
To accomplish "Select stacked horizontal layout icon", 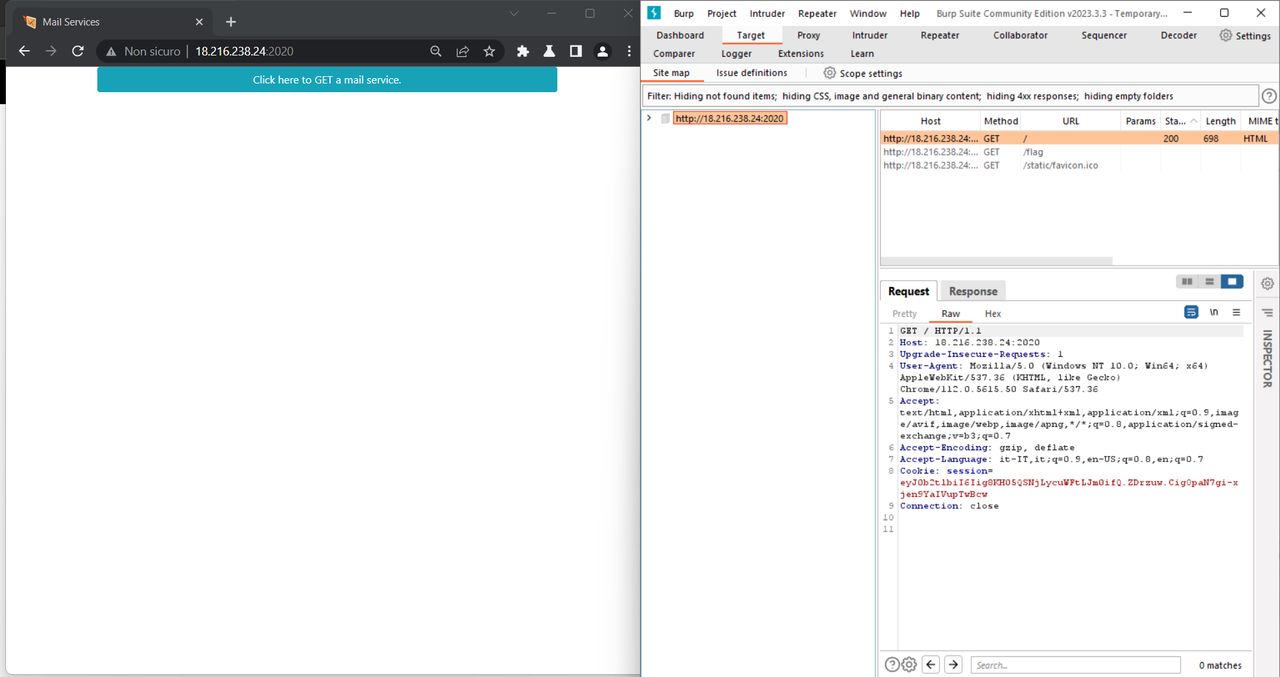I will tap(1210, 282).
